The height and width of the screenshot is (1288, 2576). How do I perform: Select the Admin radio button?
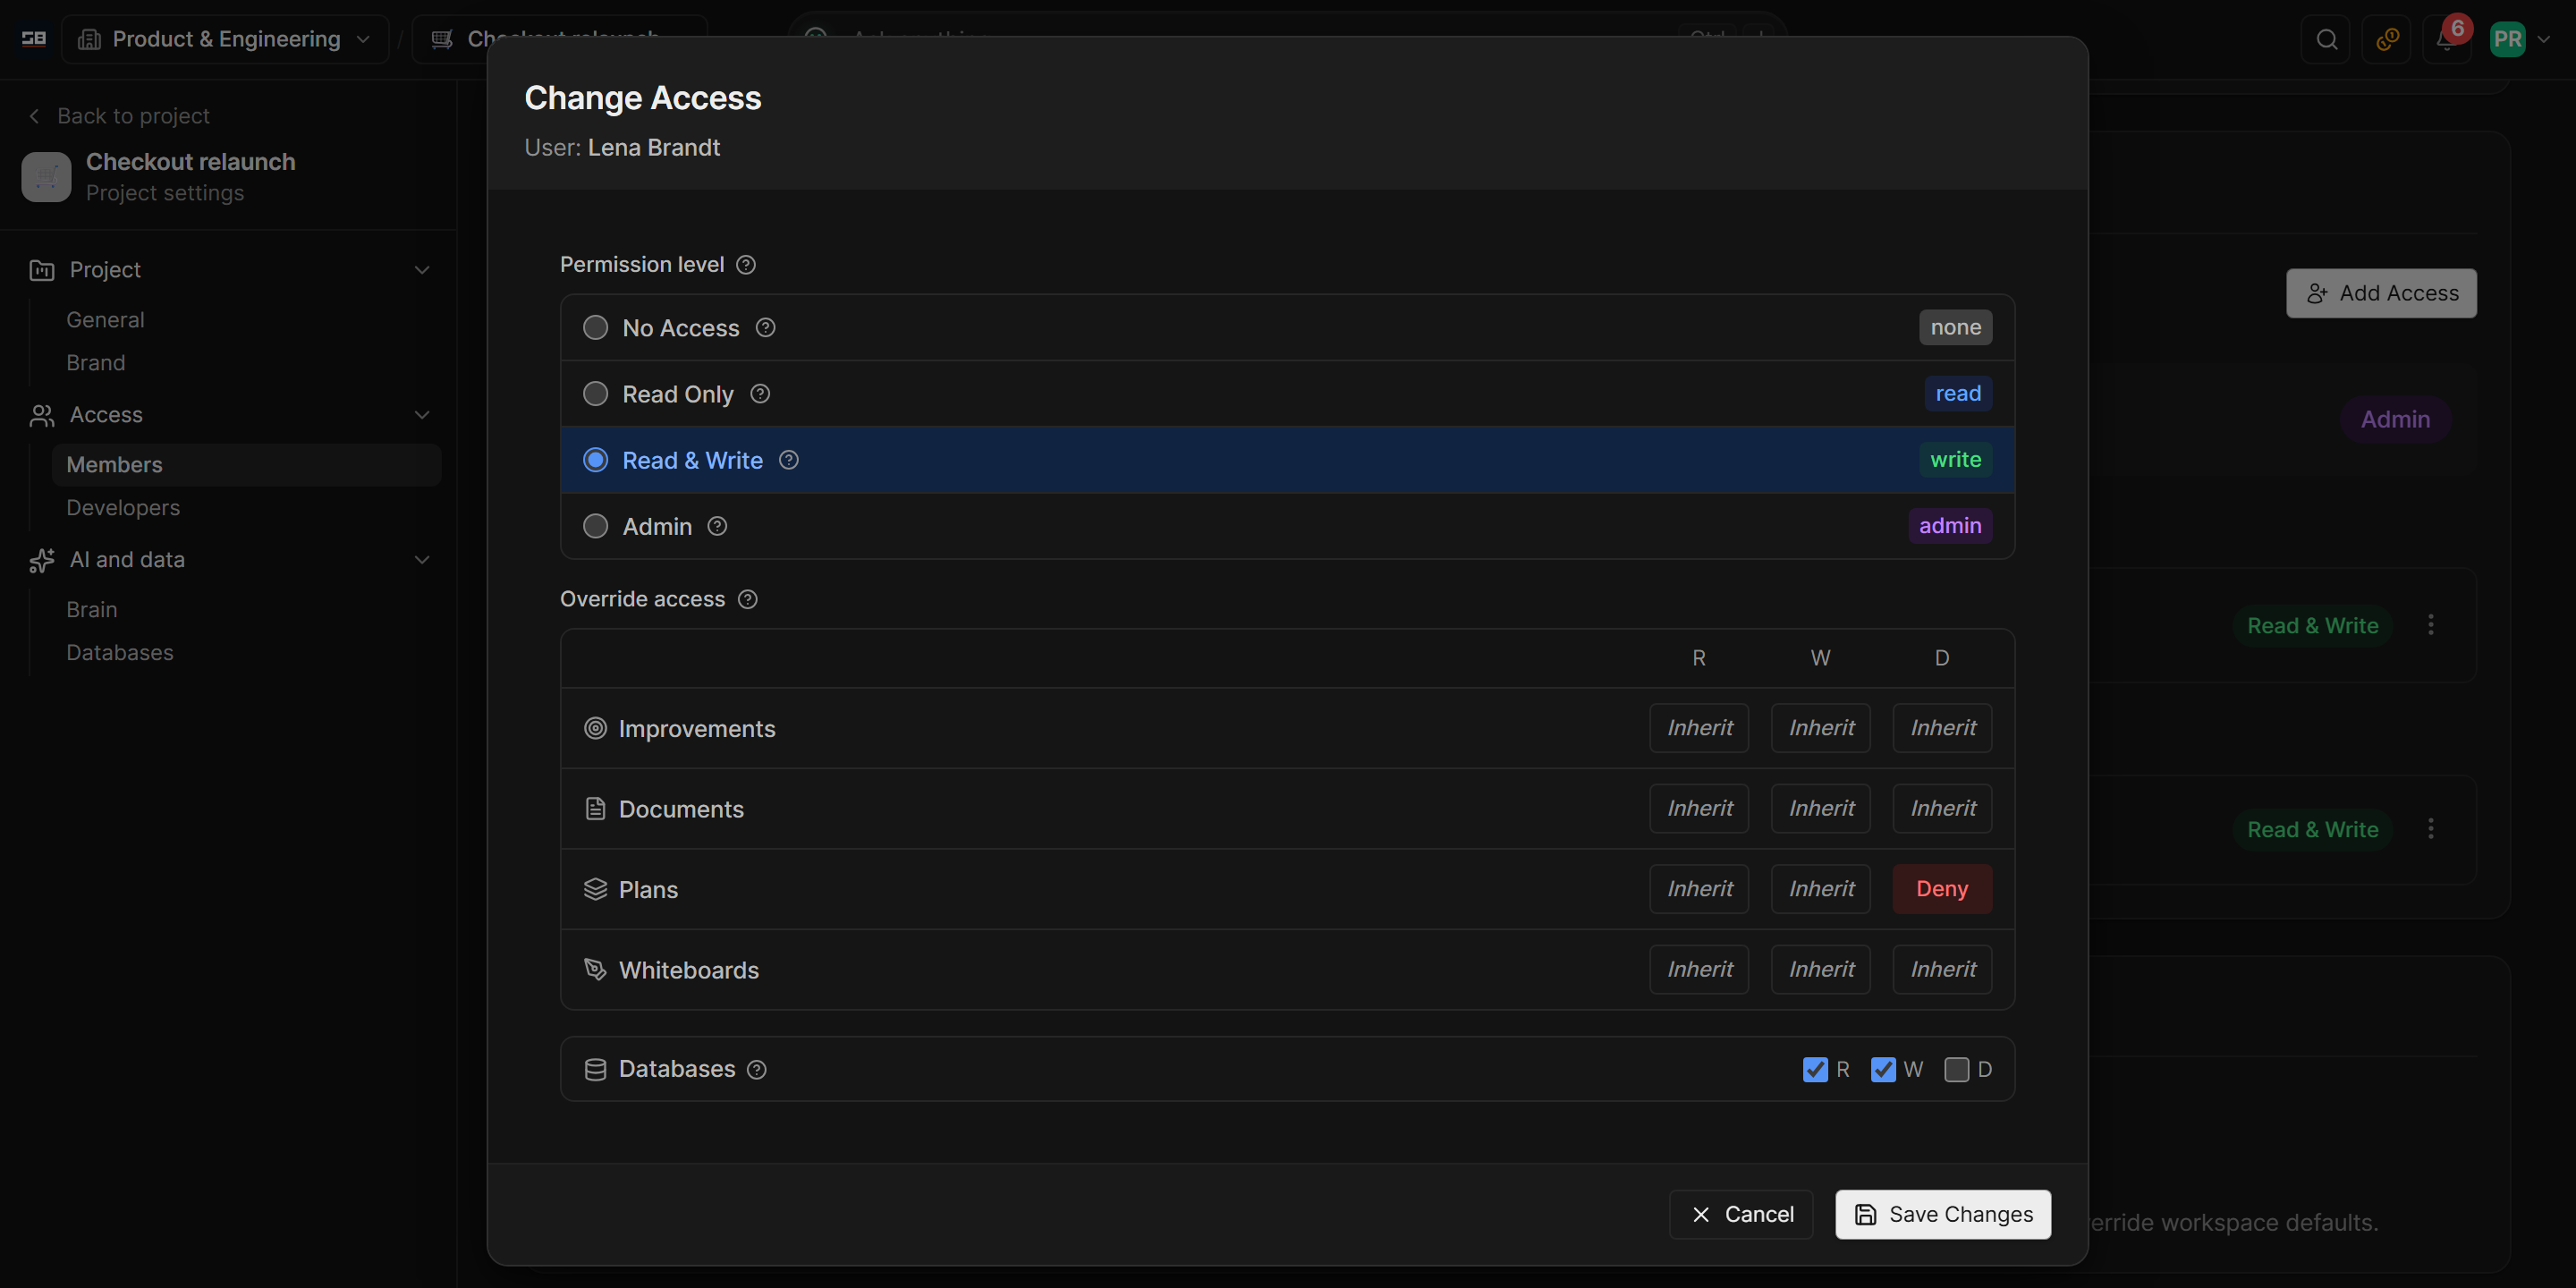(595, 526)
